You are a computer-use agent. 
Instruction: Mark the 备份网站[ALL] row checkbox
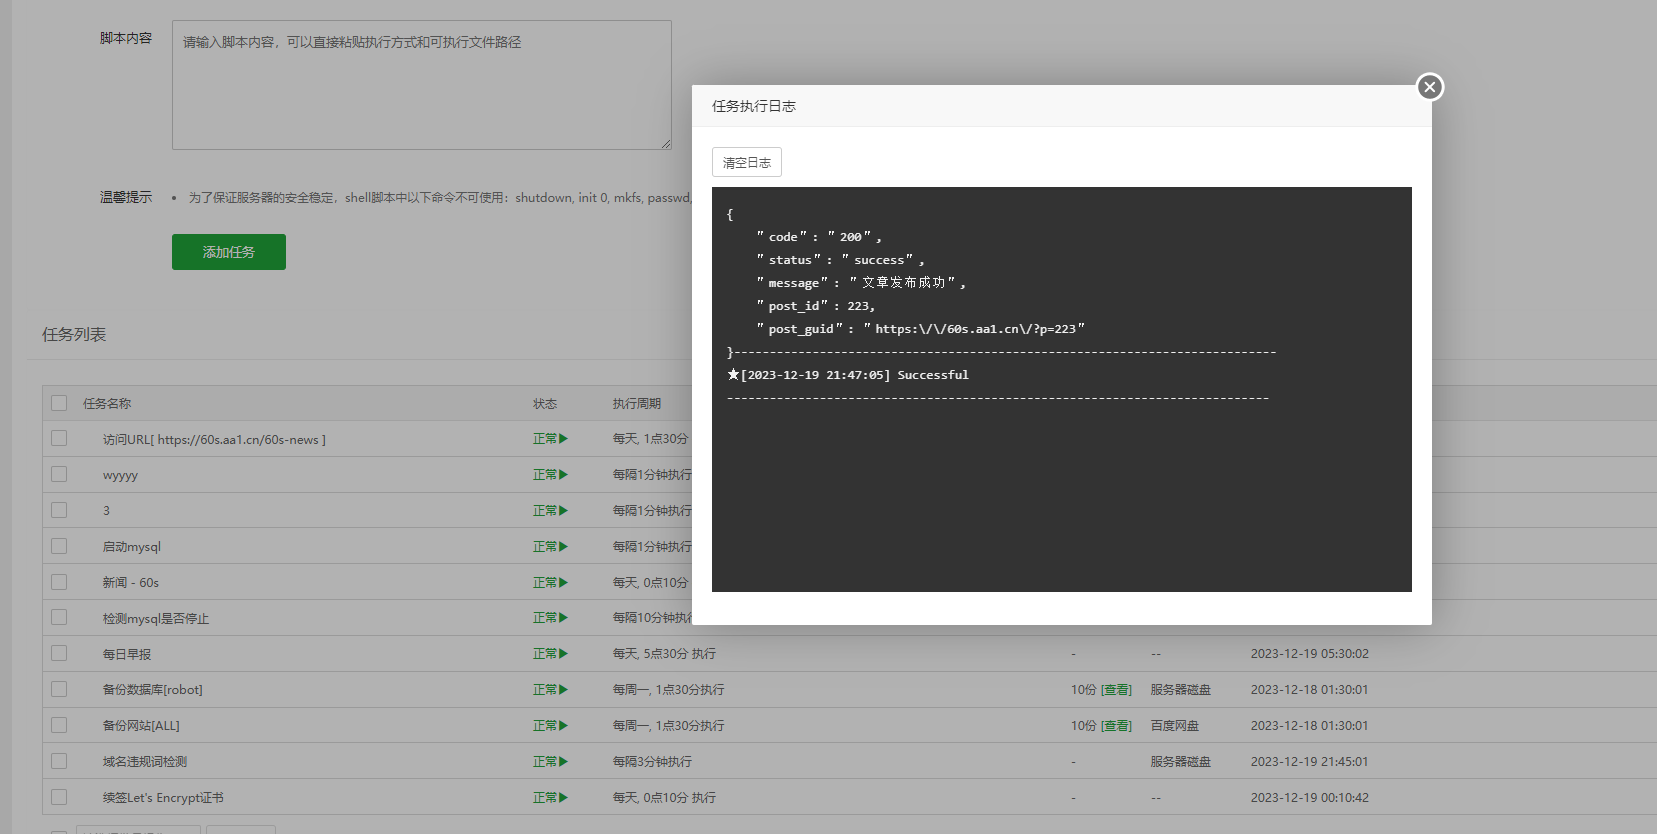click(59, 726)
